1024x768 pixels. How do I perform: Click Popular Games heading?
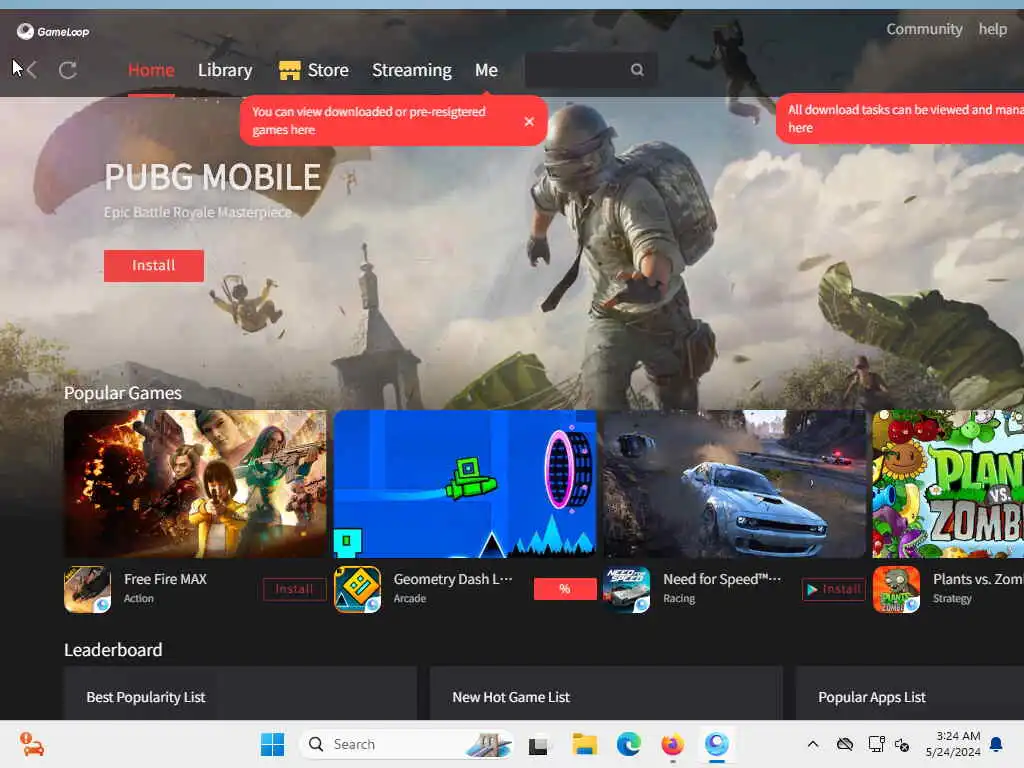point(123,393)
